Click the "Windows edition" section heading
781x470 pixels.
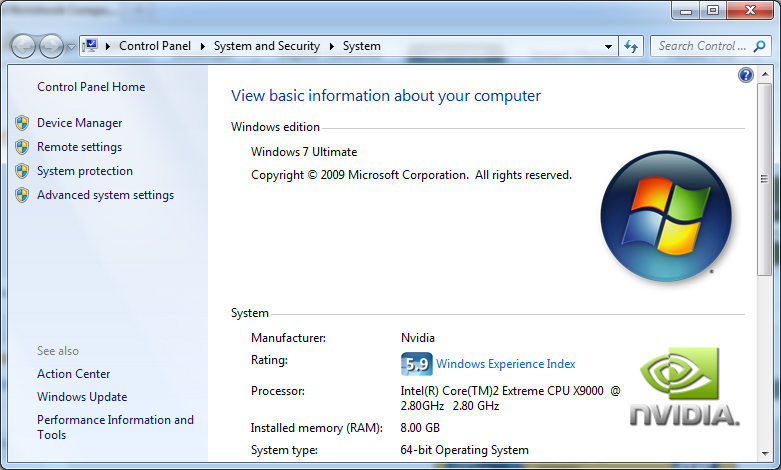[275, 127]
